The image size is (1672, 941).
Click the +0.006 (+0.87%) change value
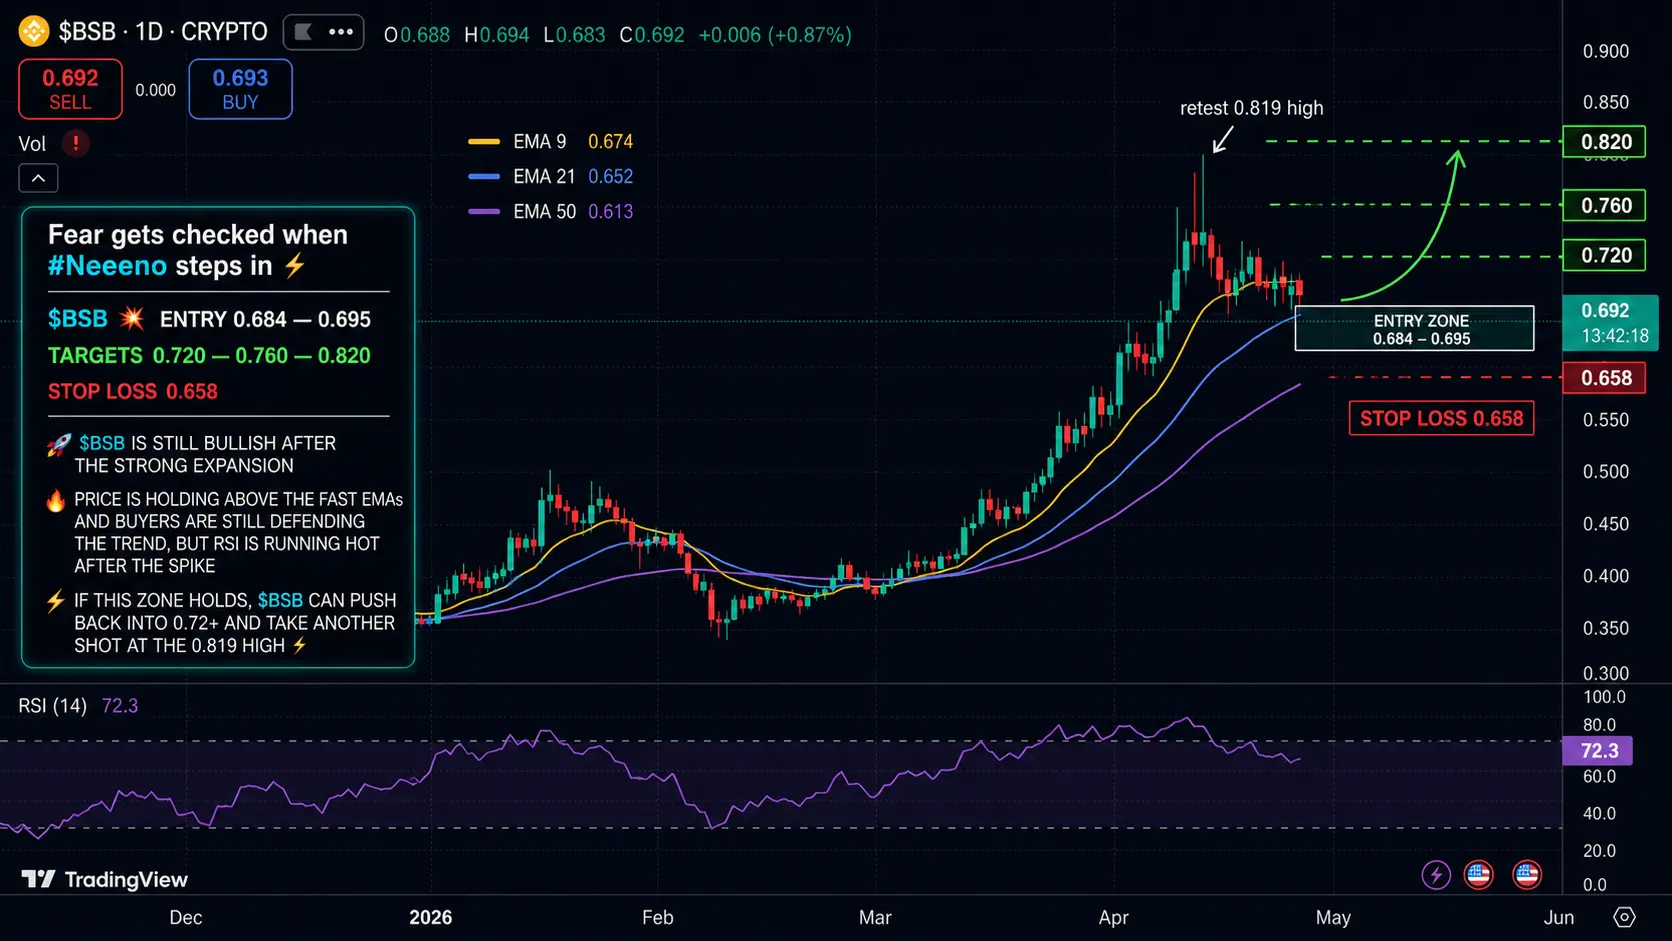[775, 35]
